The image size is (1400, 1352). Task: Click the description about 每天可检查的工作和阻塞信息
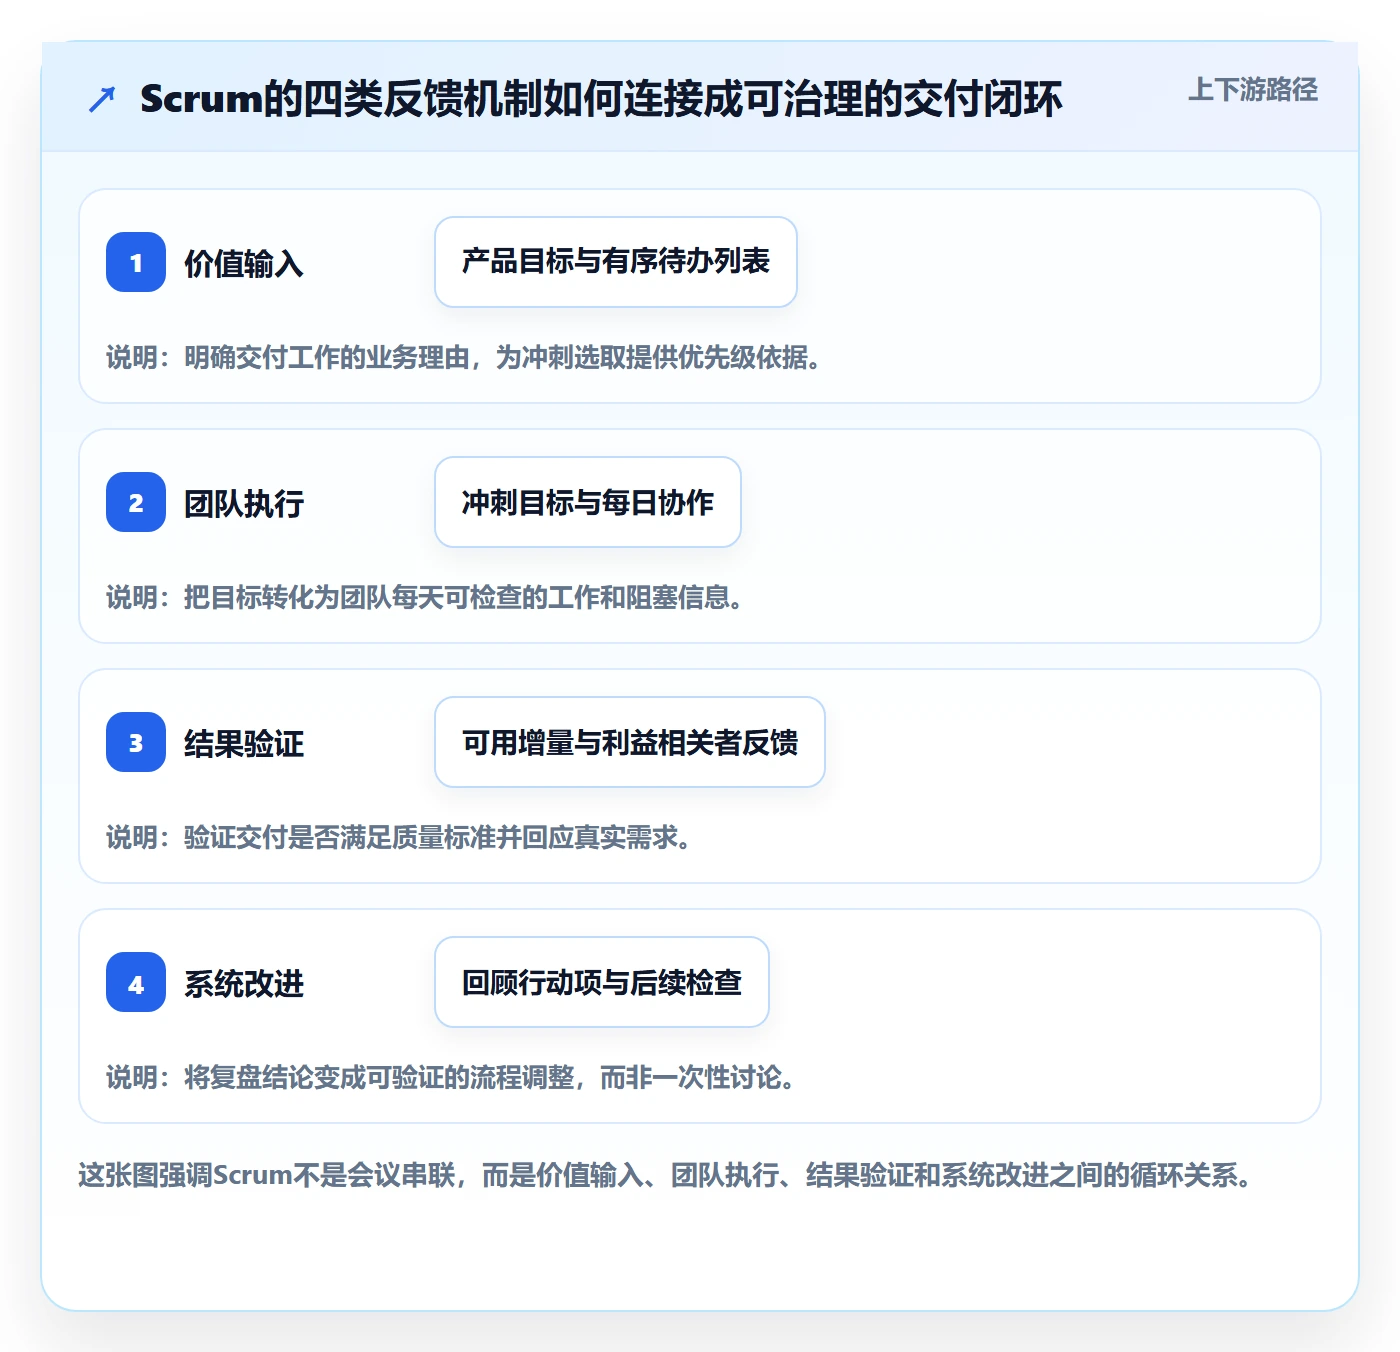coord(426,597)
